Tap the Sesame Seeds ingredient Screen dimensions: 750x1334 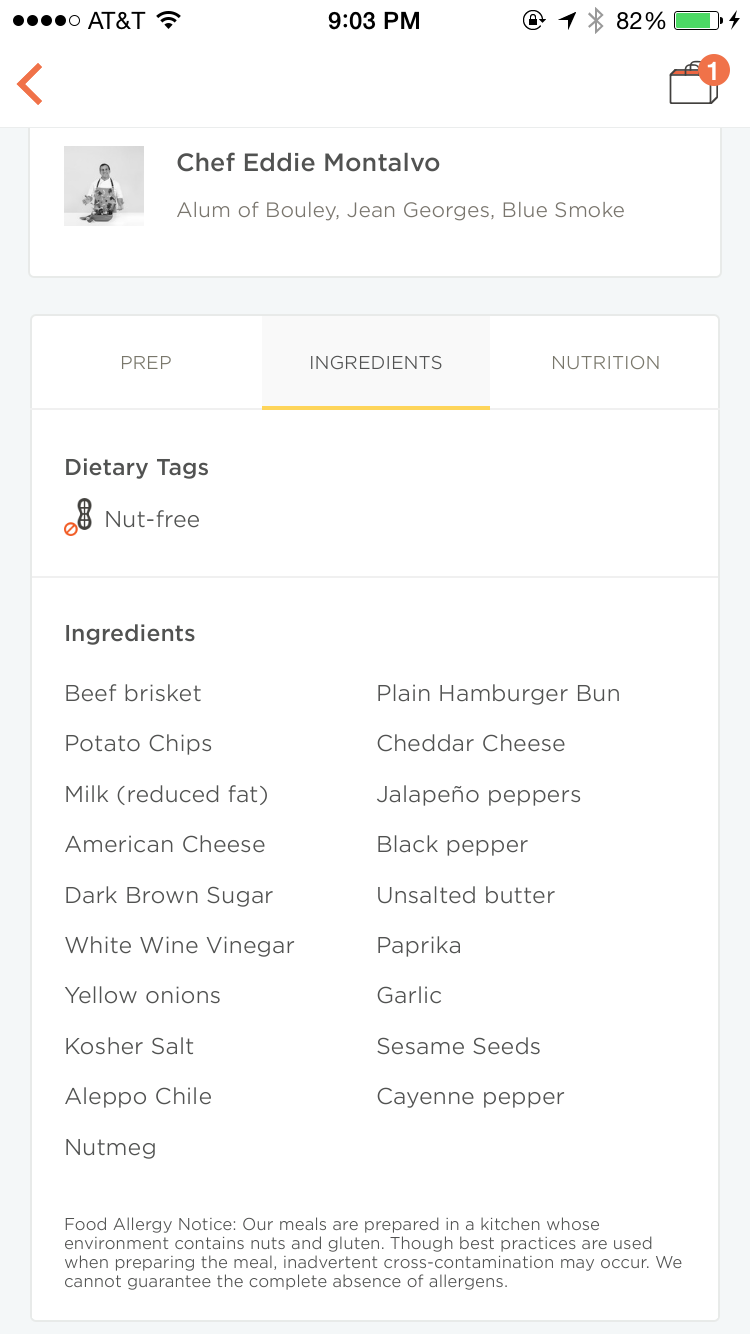(458, 1047)
